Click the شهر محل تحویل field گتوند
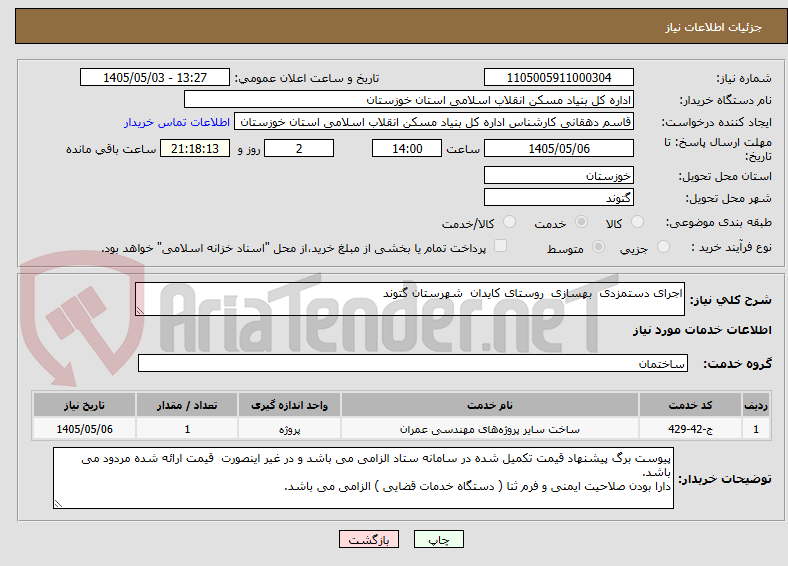 (x=558, y=197)
